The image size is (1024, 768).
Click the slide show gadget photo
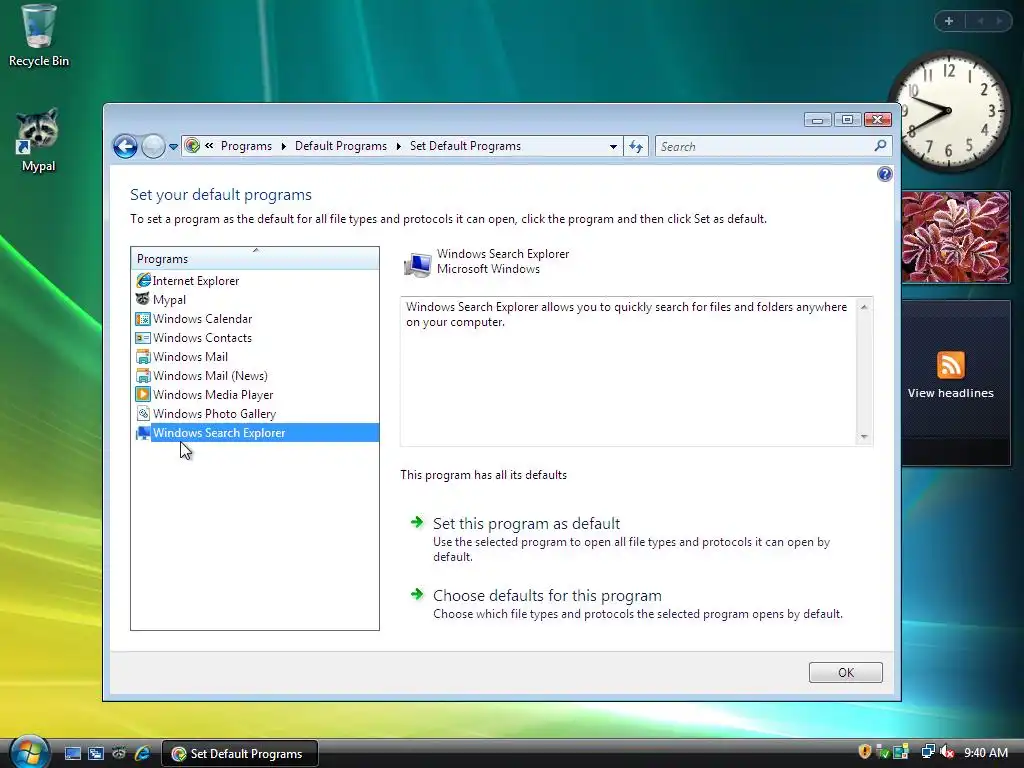[x=955, y=237]
